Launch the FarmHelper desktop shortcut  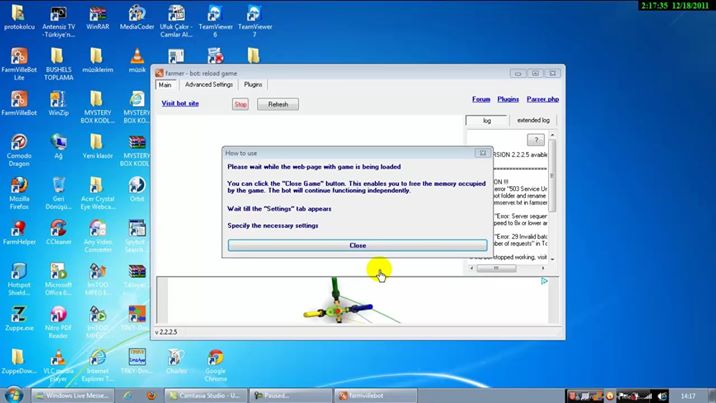[x=19, y=233]
